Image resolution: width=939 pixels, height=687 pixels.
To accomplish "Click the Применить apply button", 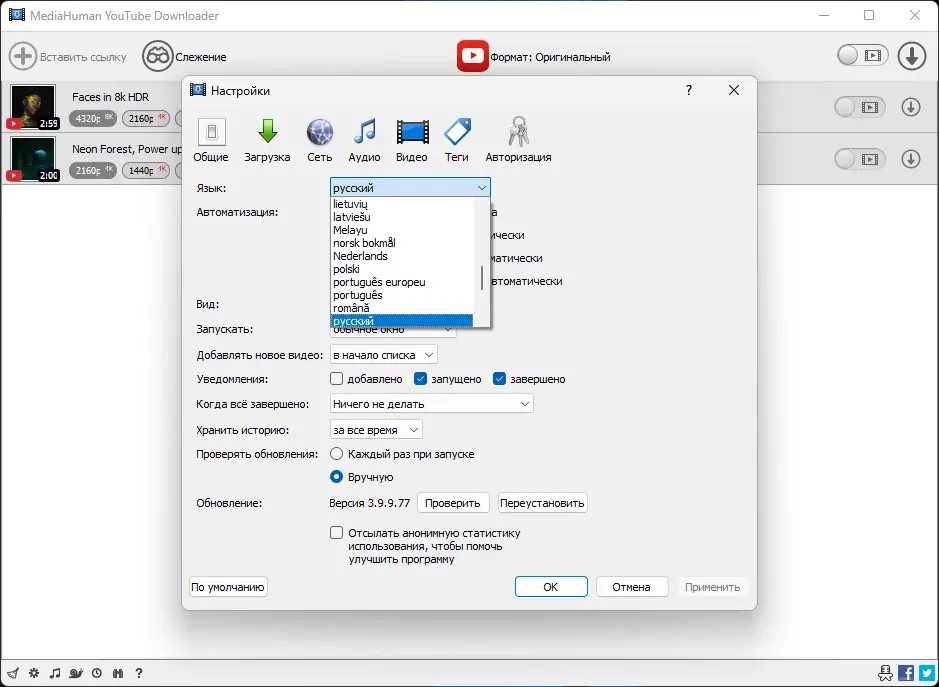I will pos(713,587).
